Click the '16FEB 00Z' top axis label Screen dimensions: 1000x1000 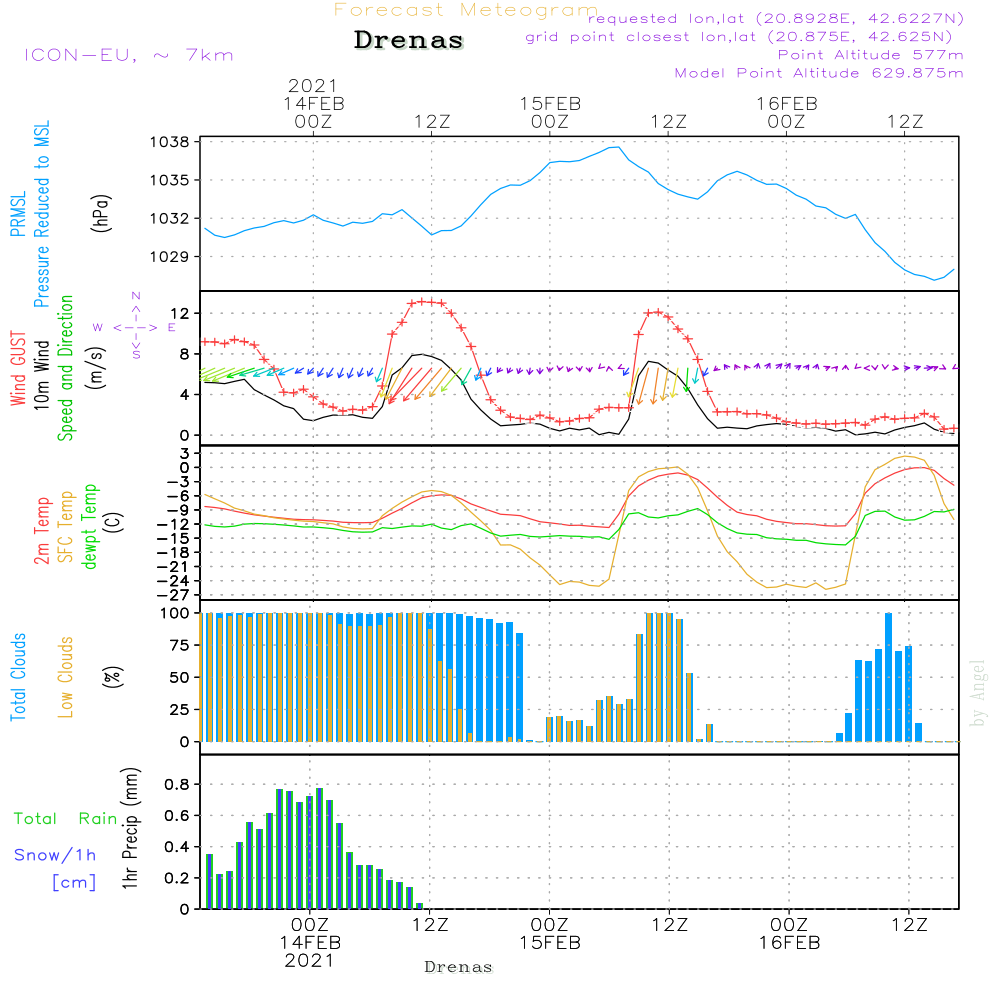click(786, 112)
